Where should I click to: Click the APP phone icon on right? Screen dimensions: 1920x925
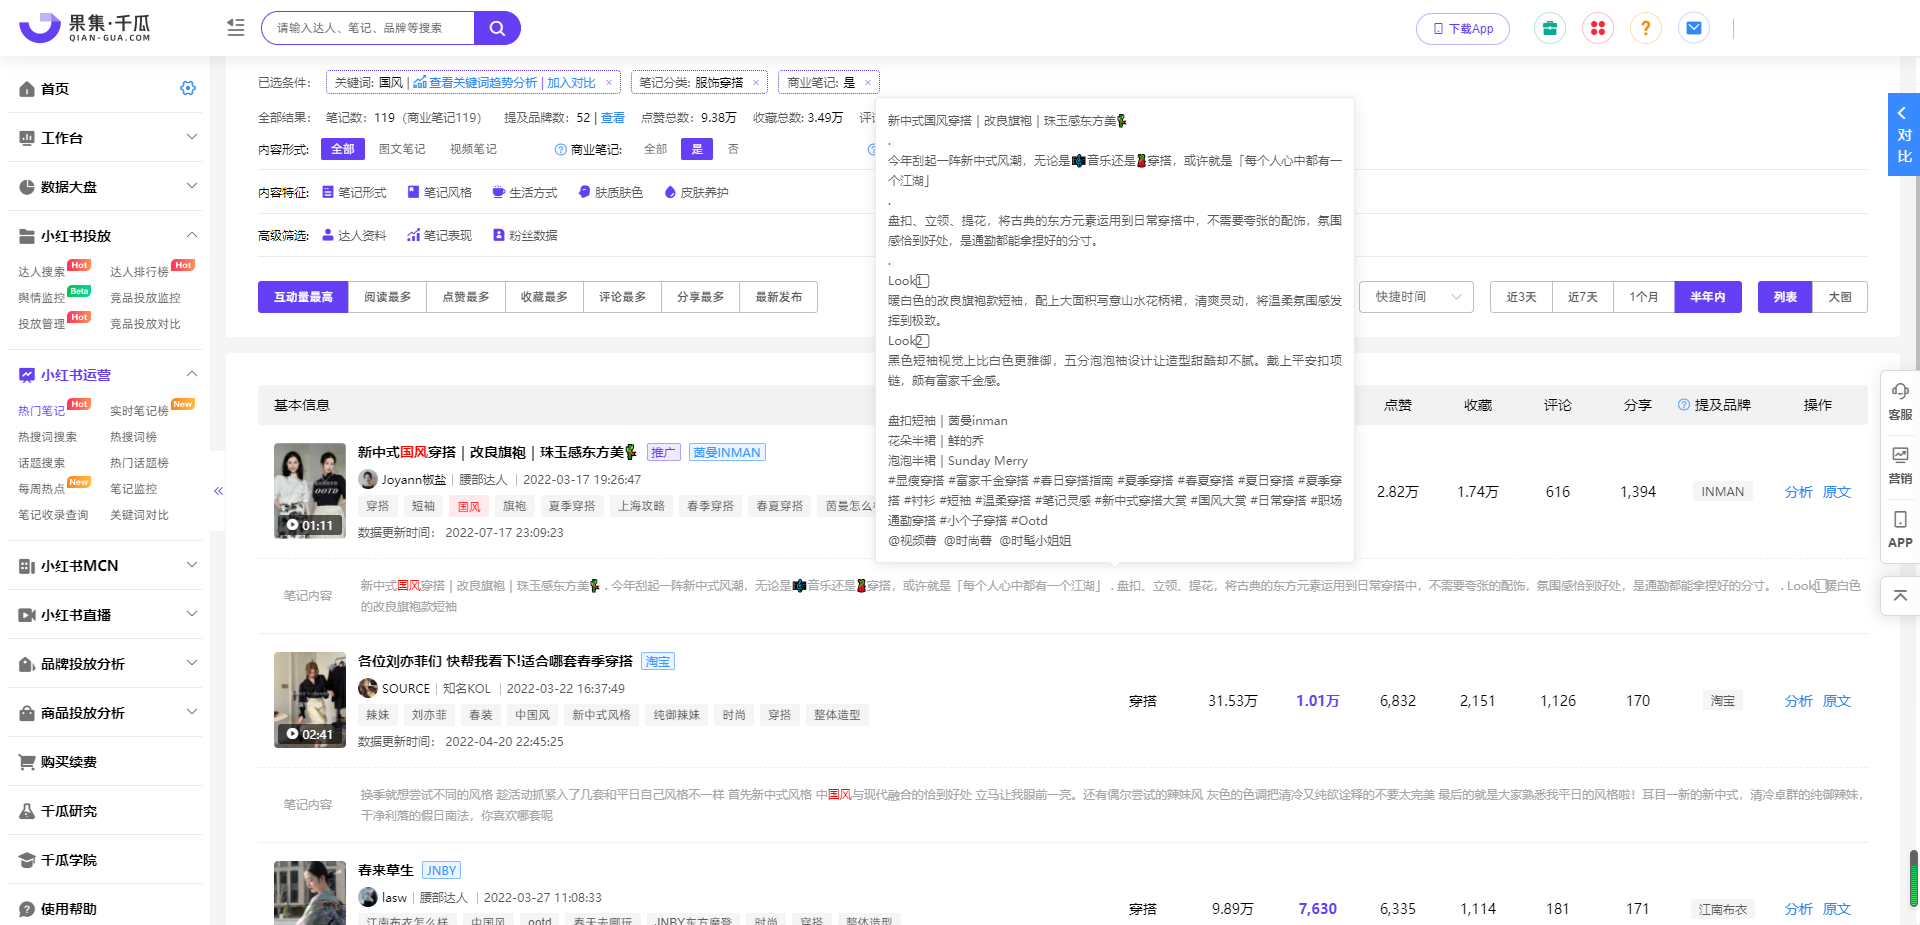pos(1900,529)
